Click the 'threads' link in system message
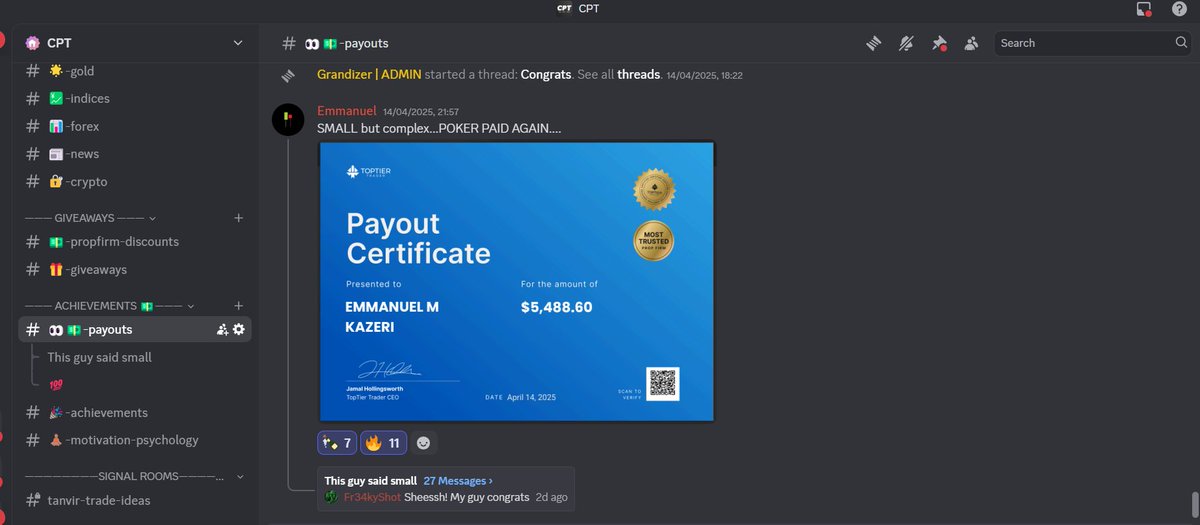Image resolution: width=1200 pixels, height=525 pixels. click(638, 75)
